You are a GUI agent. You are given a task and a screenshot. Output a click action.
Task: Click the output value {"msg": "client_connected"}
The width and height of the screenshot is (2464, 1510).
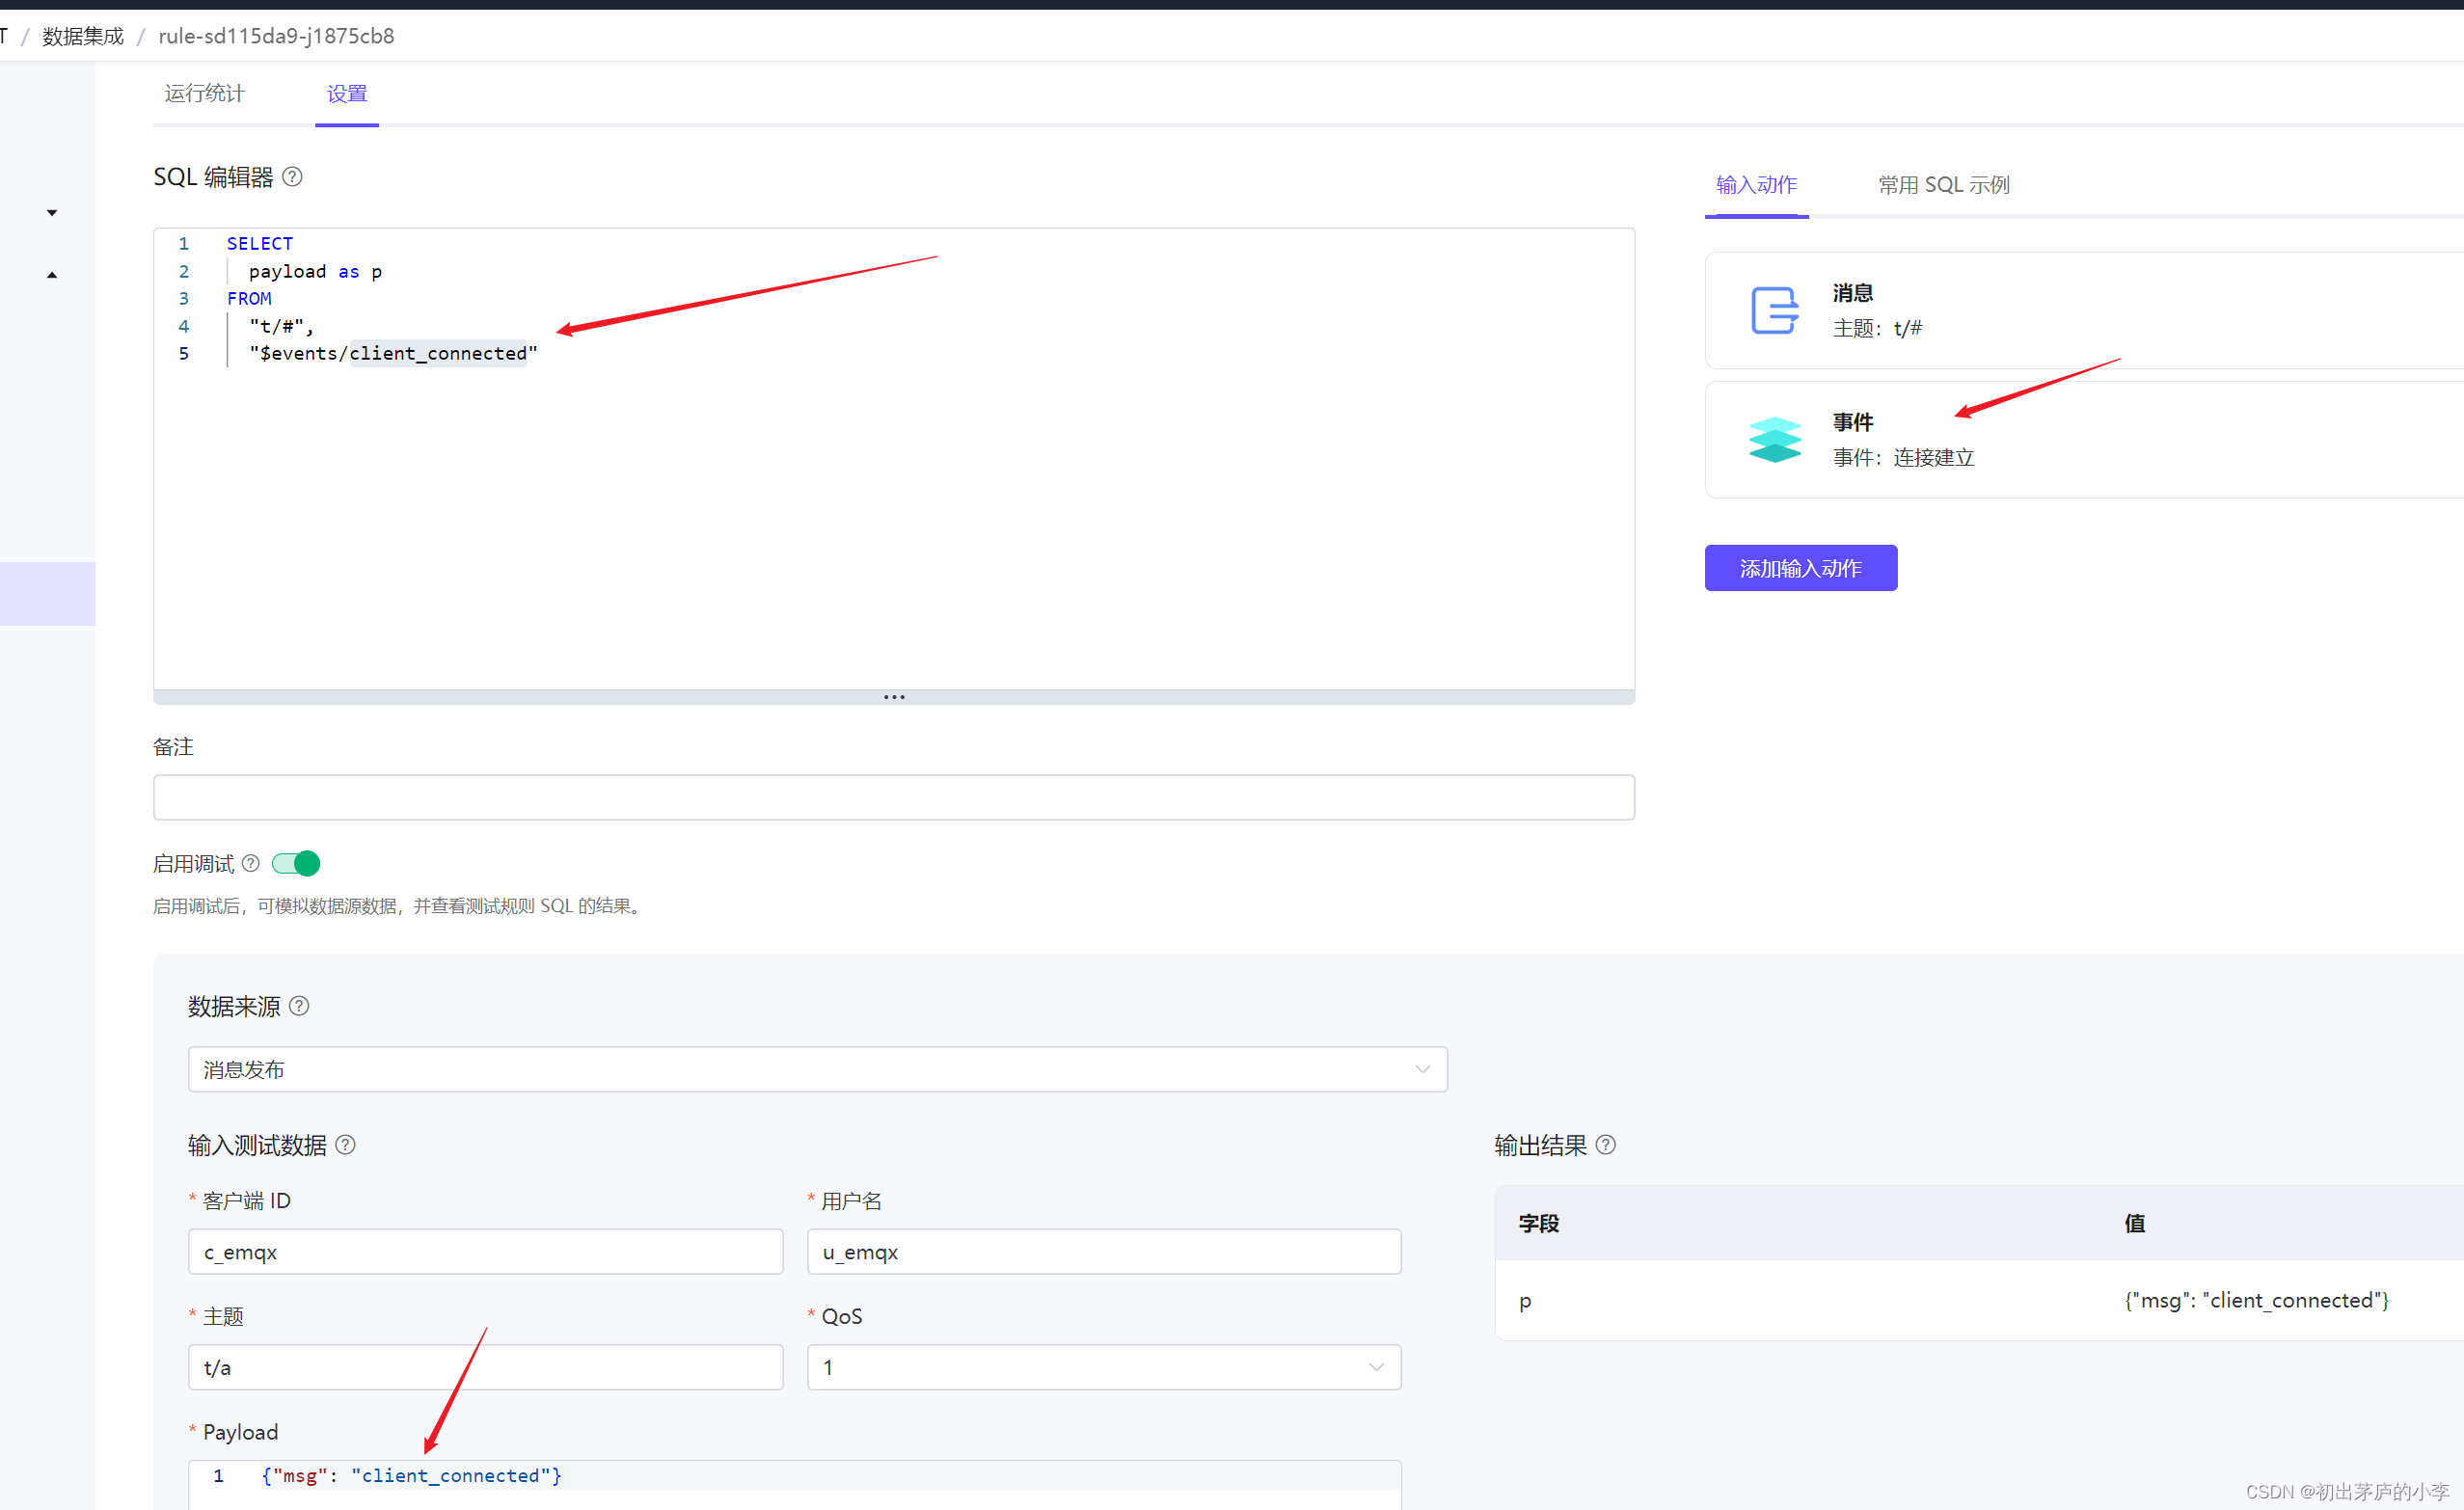coord(2256,1300)
